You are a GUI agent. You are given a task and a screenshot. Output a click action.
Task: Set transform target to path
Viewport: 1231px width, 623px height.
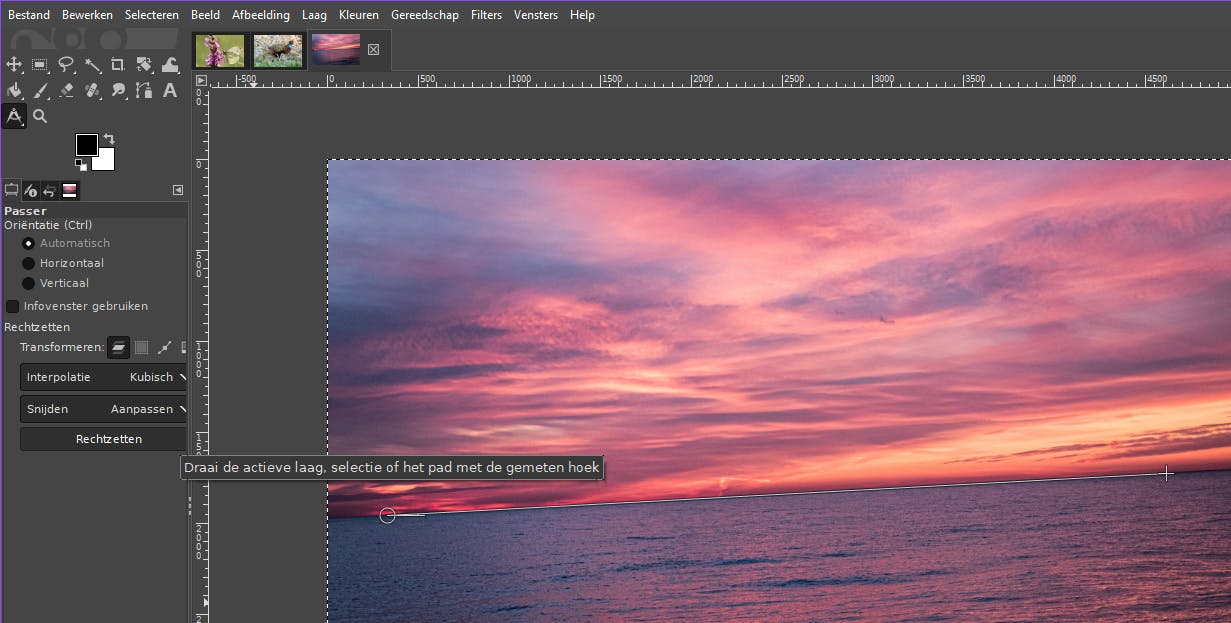click(164, 347)
